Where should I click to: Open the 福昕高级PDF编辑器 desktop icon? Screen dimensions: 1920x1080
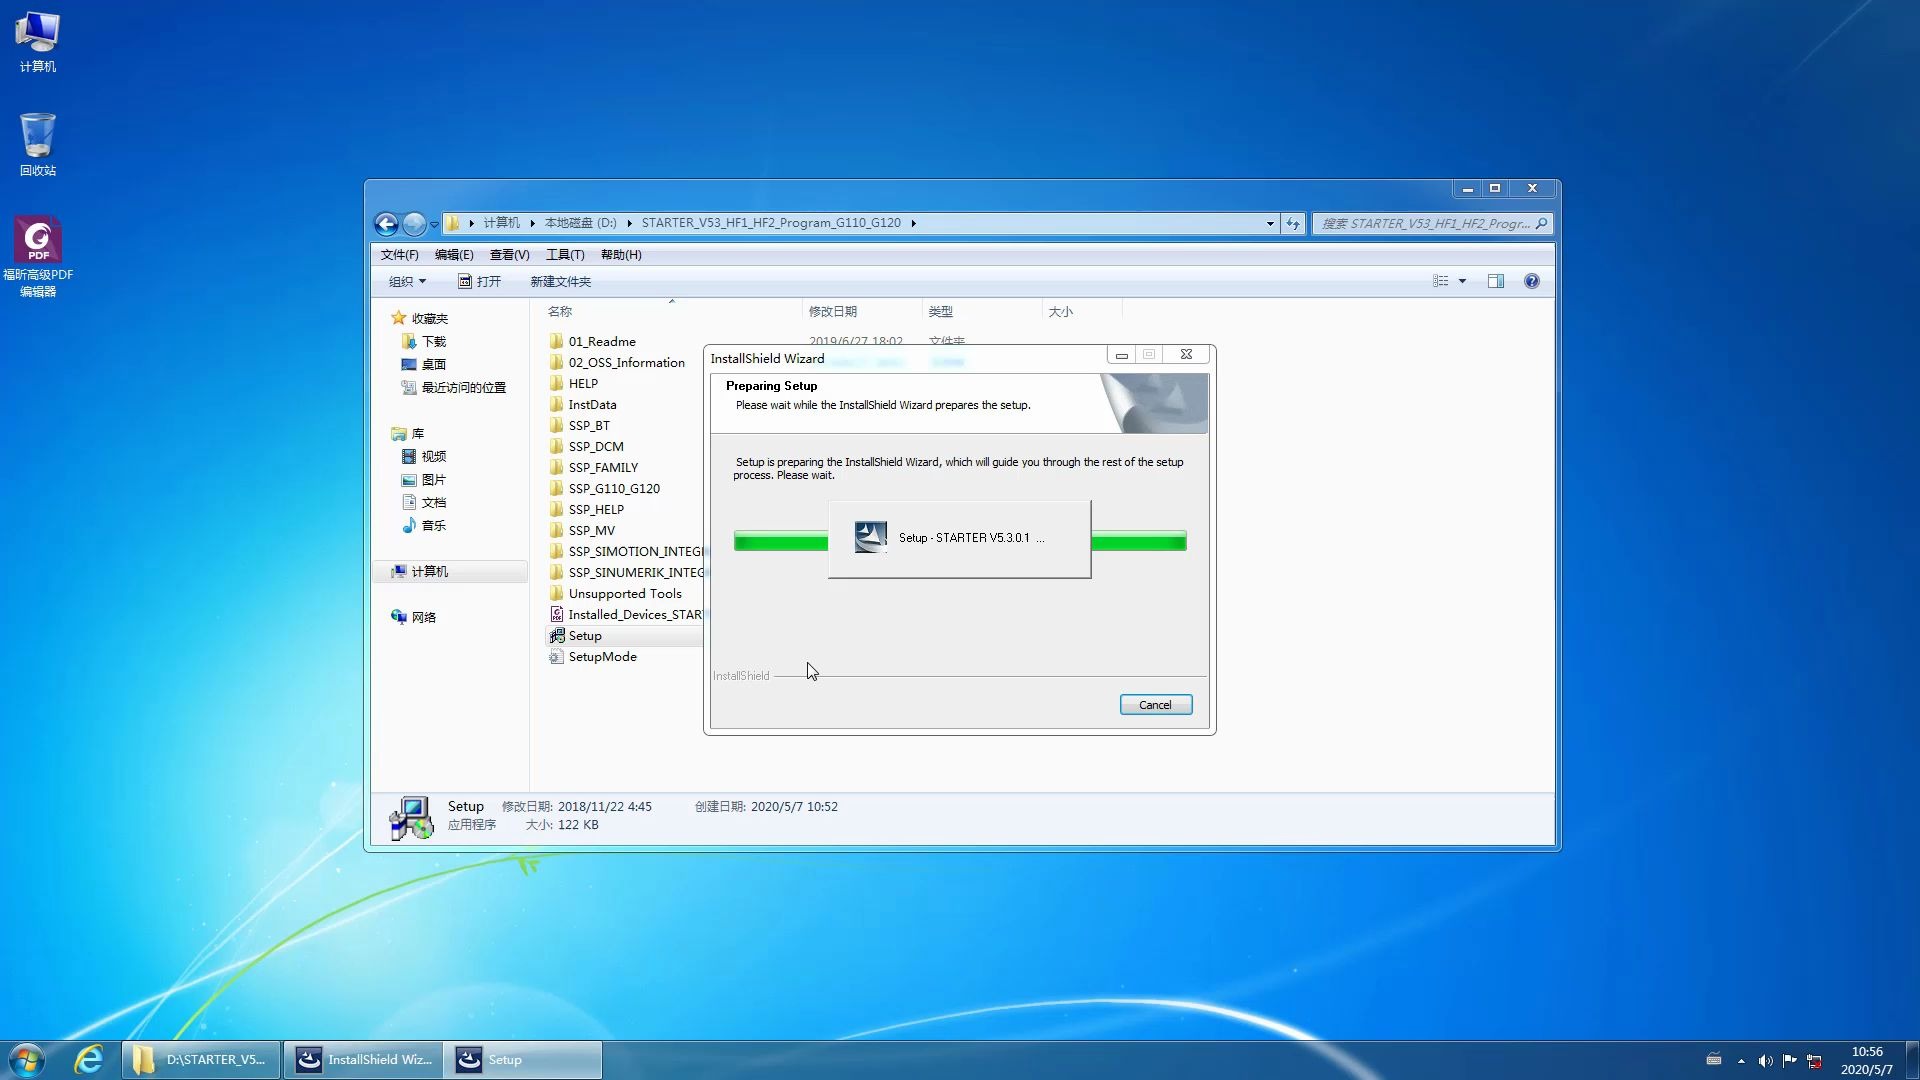pyautogui.click(x=38, y=257)
